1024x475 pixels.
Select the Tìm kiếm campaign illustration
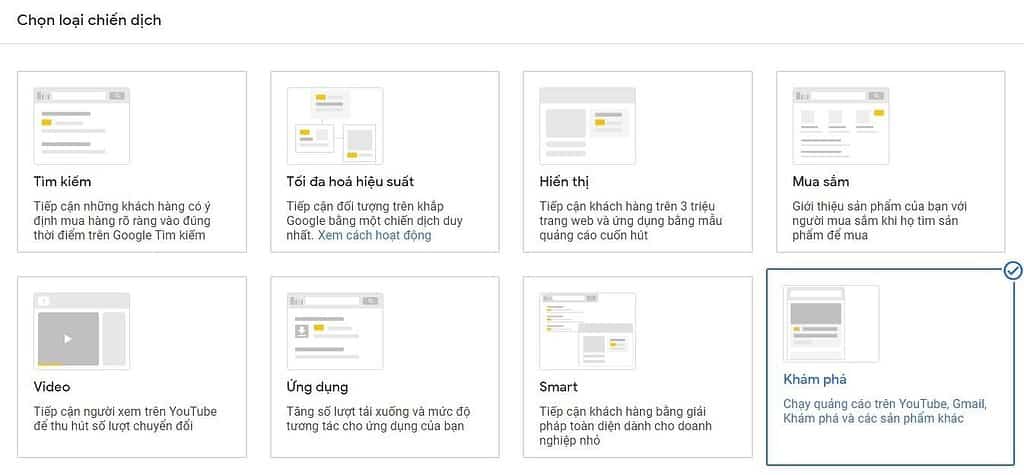click(82, 125)
